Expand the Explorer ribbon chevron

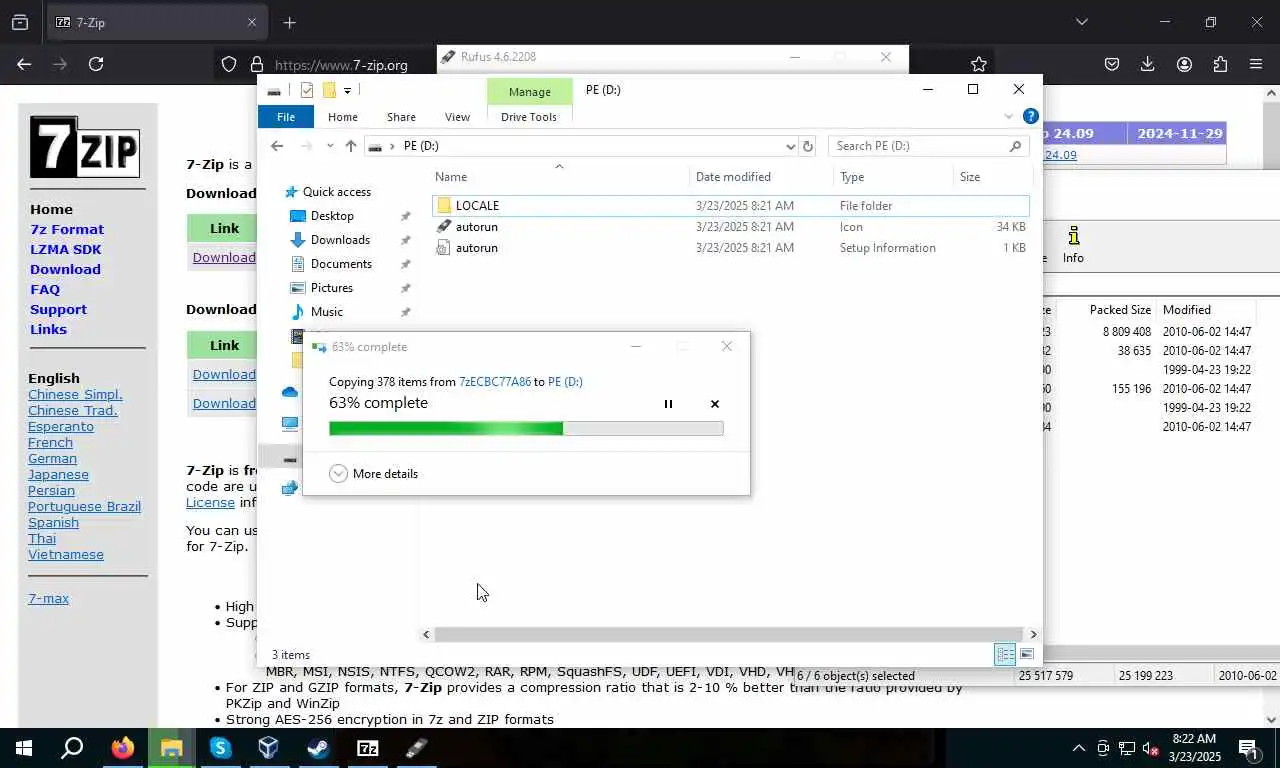(1008, 117)
